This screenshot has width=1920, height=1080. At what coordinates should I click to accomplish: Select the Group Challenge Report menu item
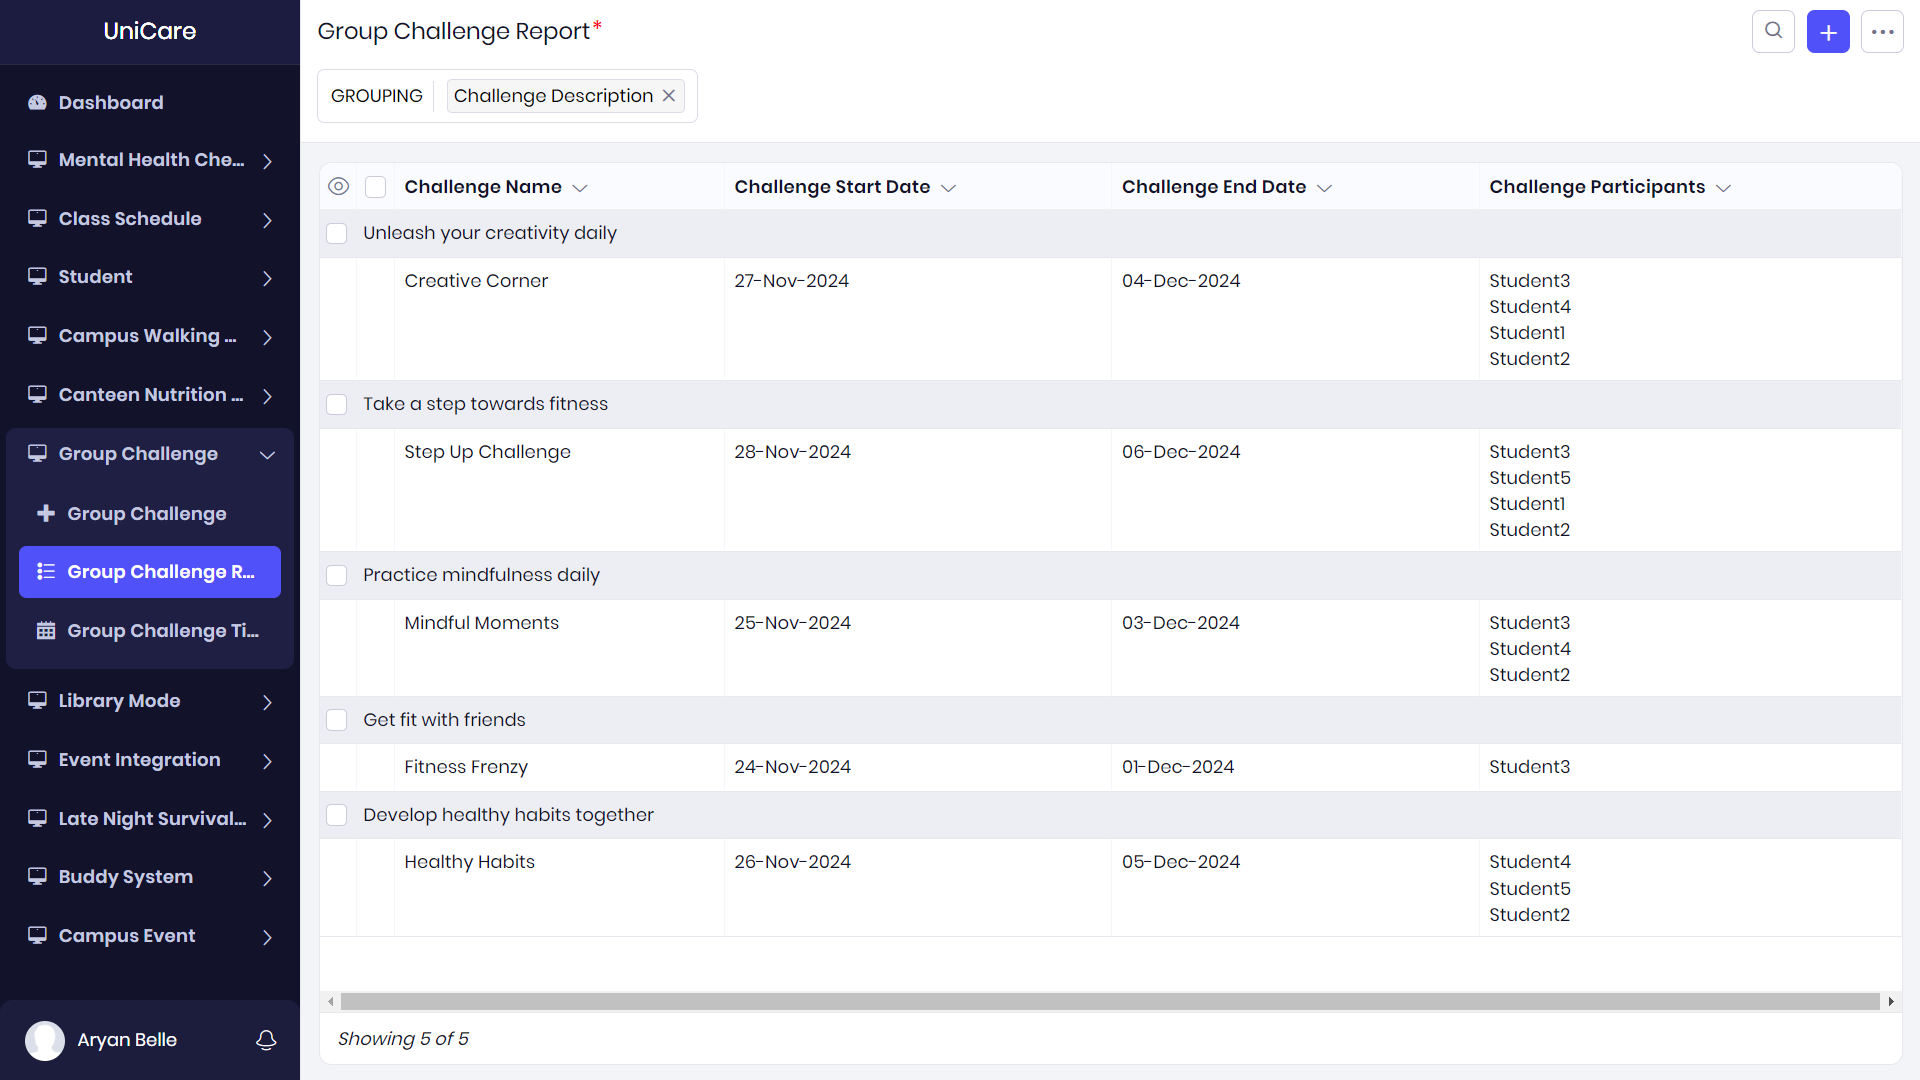tap(150, 572)
